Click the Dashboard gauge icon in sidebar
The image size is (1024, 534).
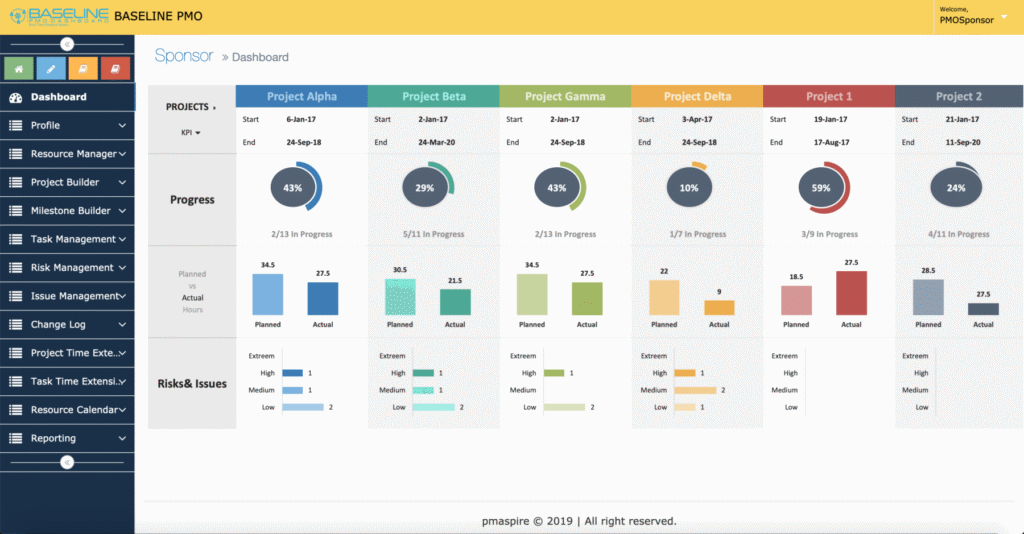pos(15,98)
